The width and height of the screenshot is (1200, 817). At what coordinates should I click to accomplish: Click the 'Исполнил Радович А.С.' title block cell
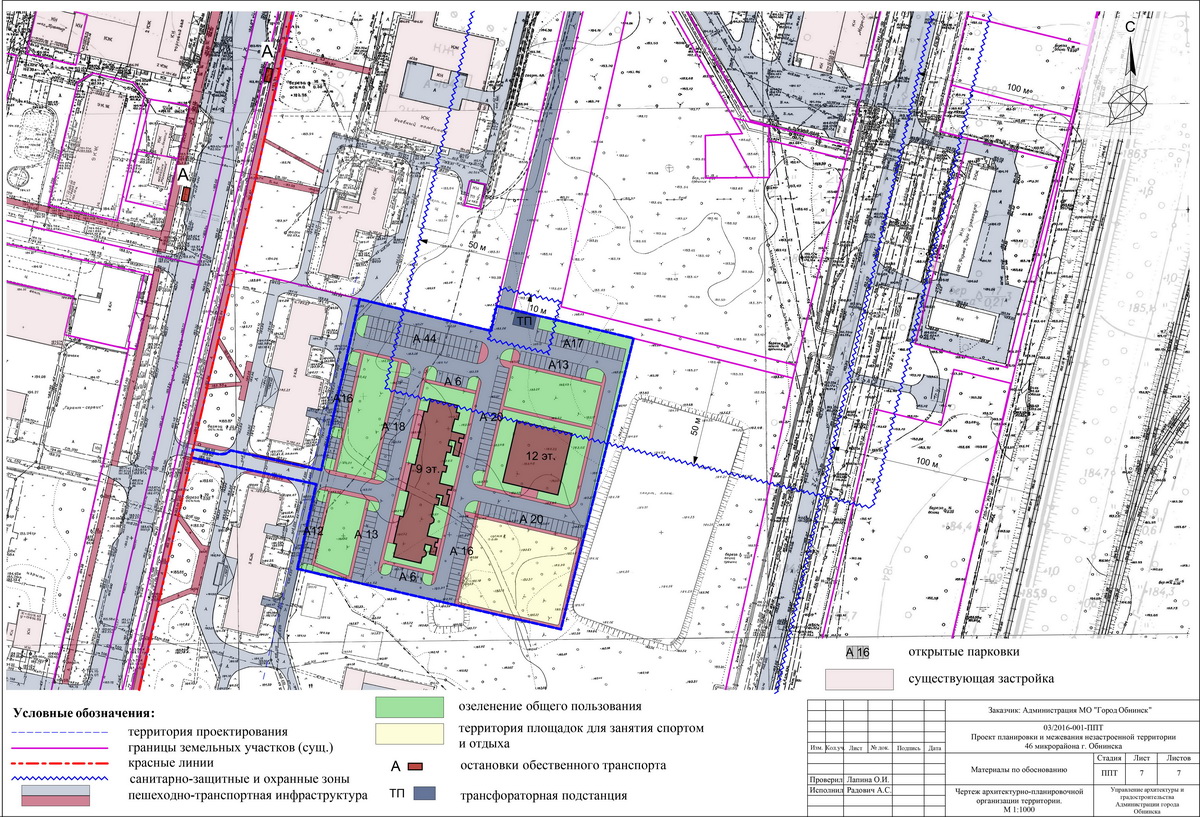(849, 792)
